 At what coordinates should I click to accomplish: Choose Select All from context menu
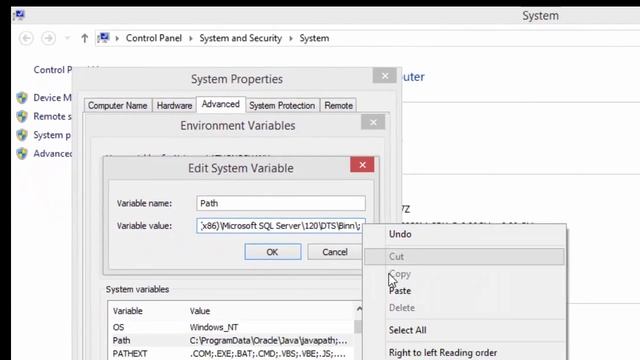(464, 330)
